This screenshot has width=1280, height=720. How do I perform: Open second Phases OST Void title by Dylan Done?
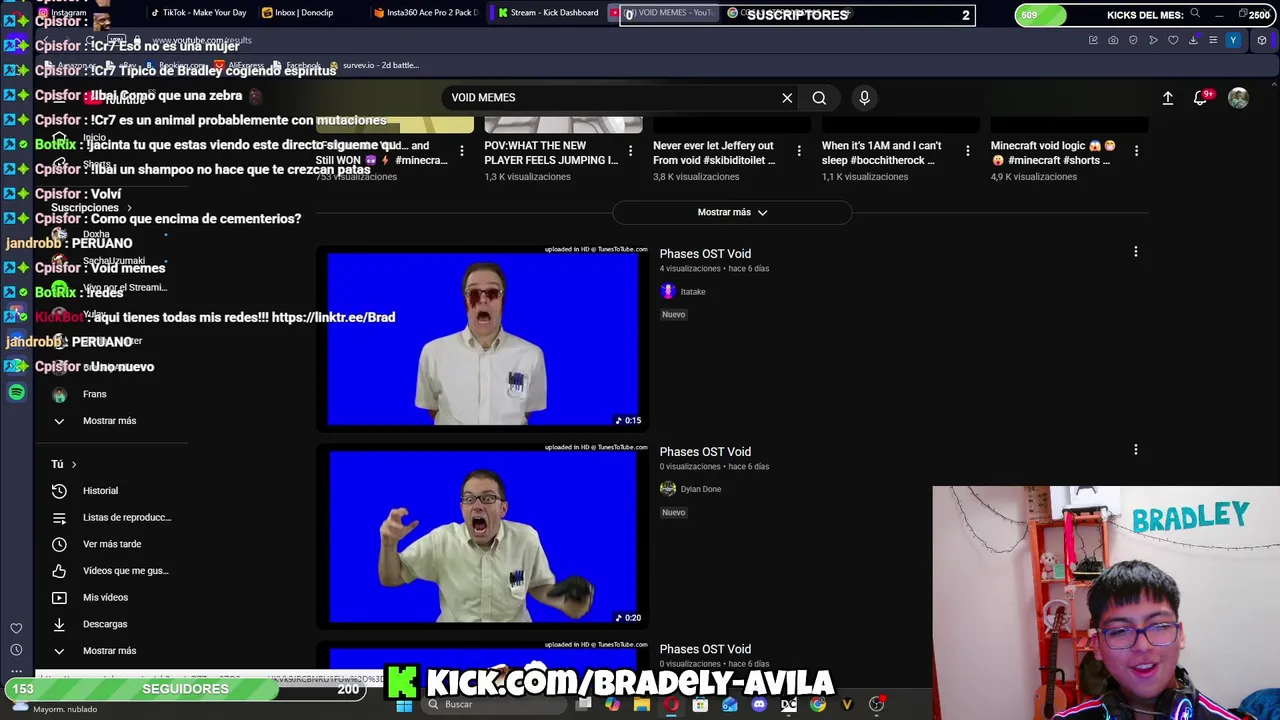[x=705, y=452]
